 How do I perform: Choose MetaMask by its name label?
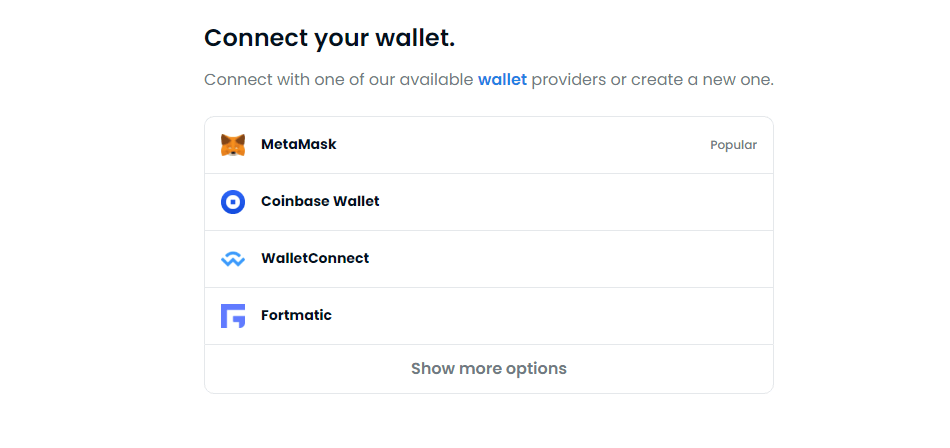point(298,145)
